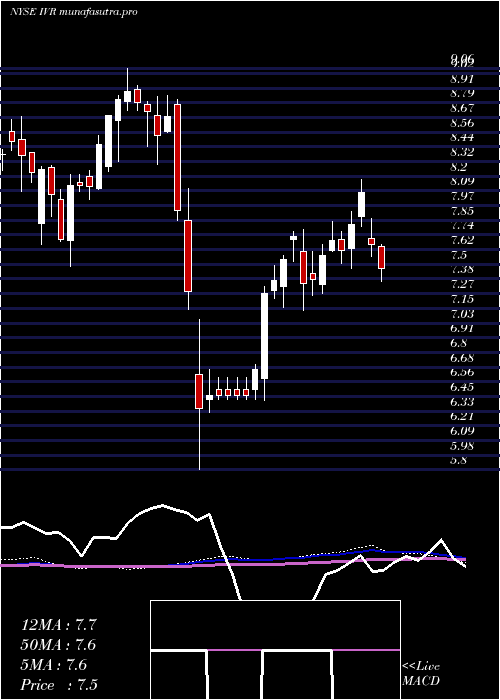Viewport: 500px width, 700px height.
Task: Select the 8.79 price axis label
Action: click(x=462, y=93)
